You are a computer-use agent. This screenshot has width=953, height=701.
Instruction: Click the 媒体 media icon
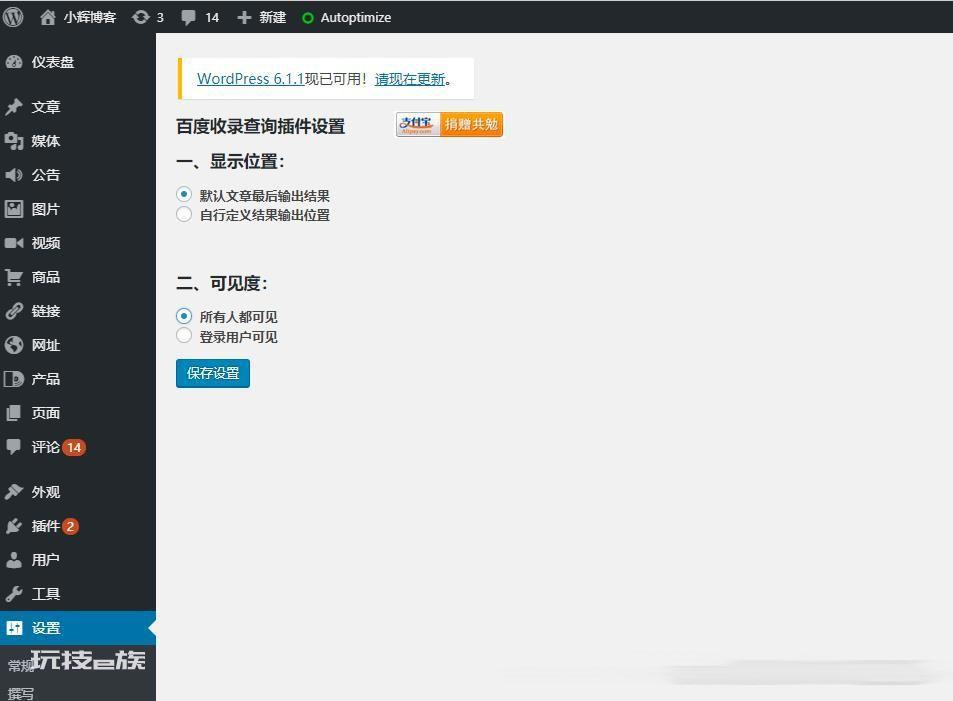(13, 141)
